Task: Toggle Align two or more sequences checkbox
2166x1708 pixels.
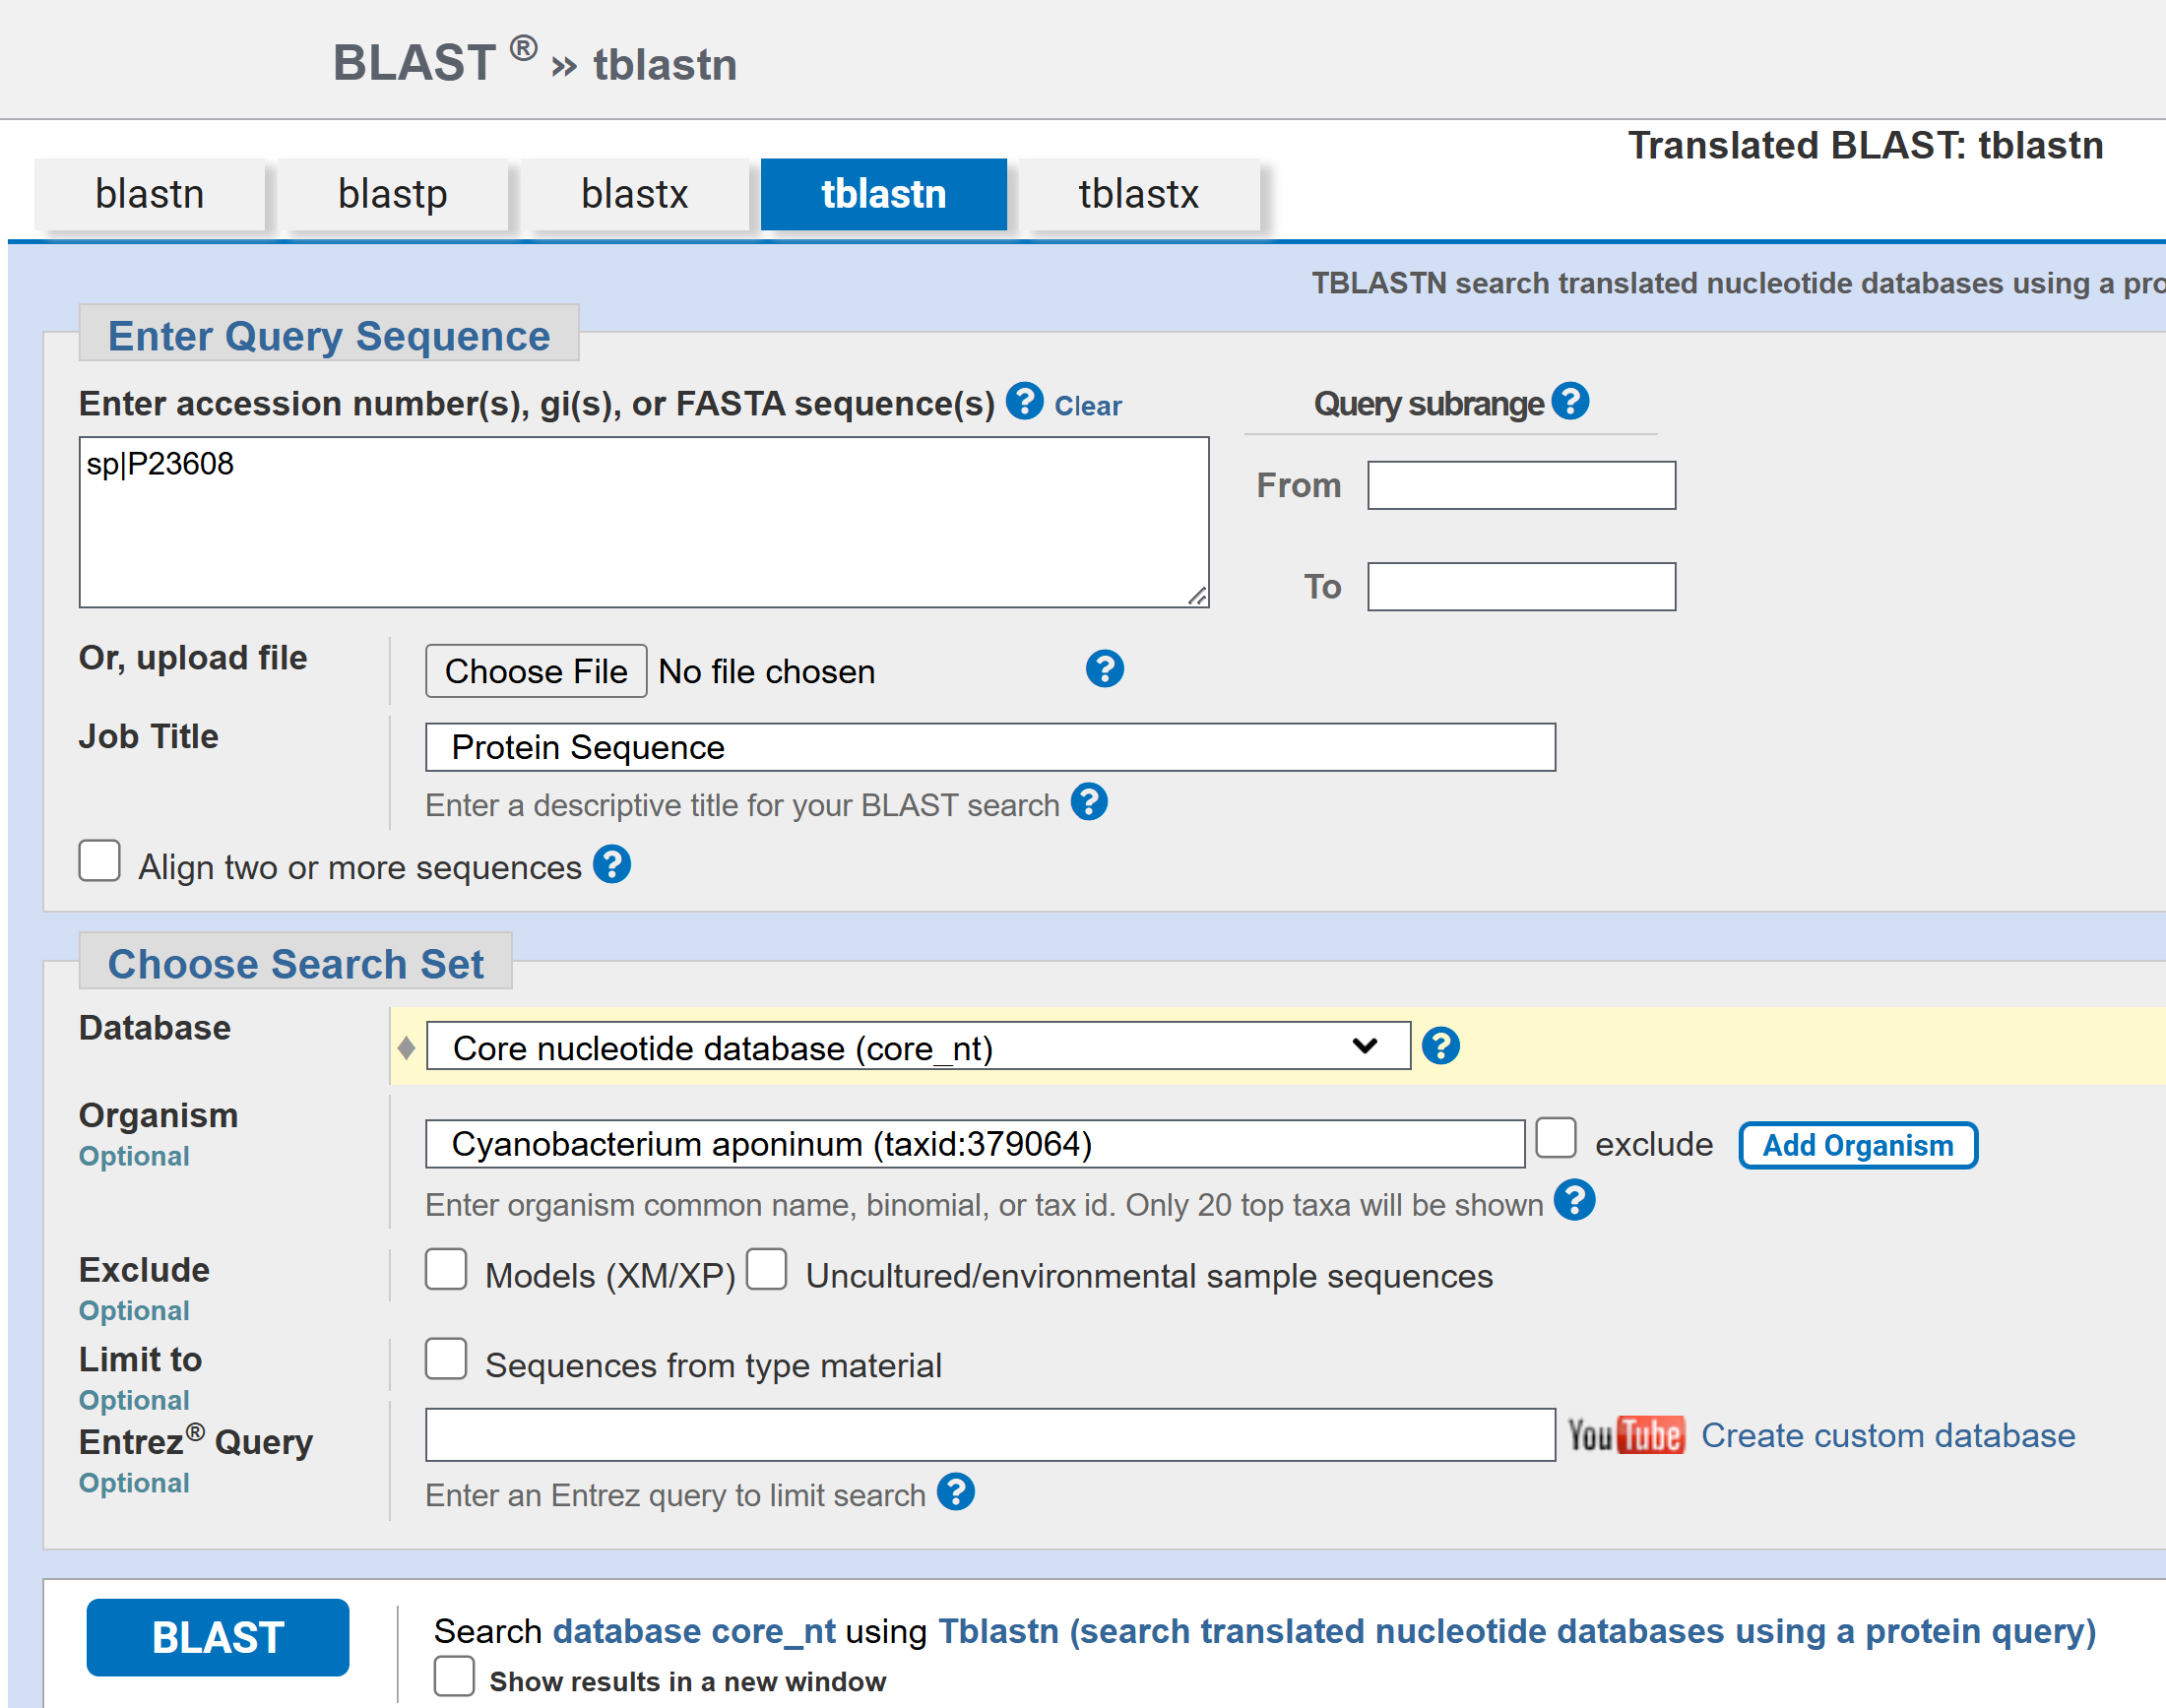Action: (100, 861)
